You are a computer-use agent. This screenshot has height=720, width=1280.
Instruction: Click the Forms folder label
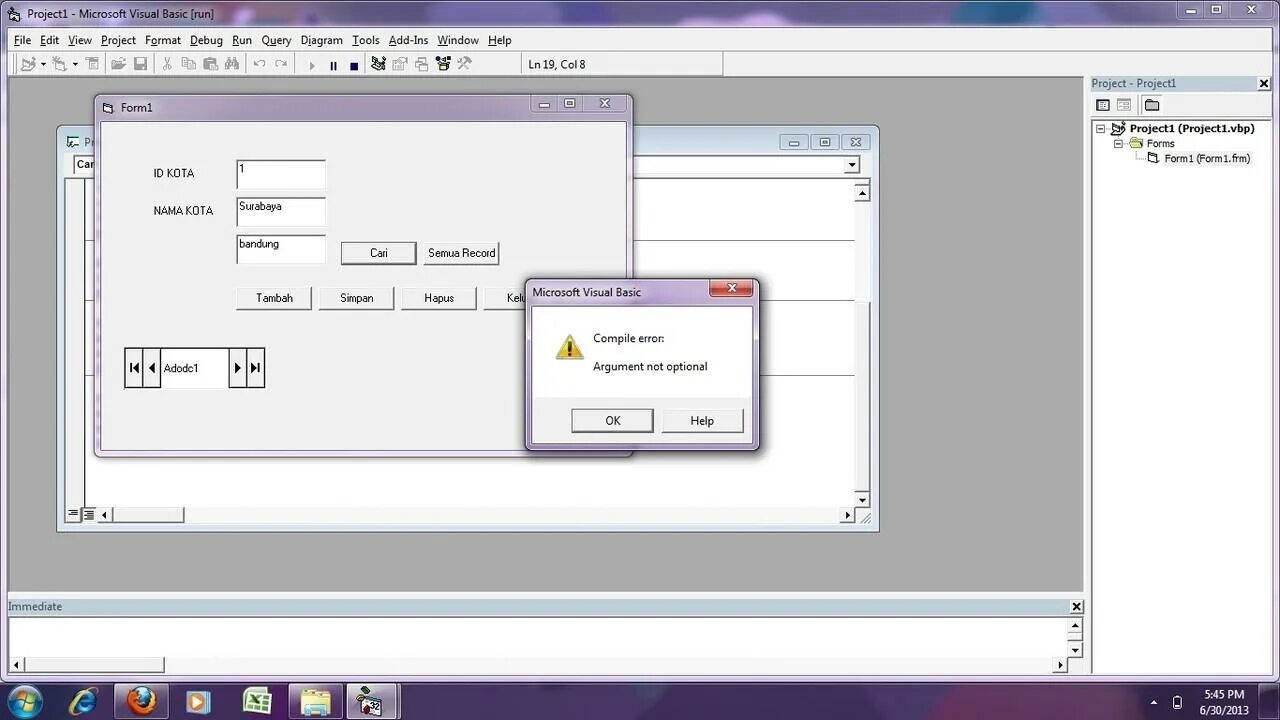tap(1160, 144)
